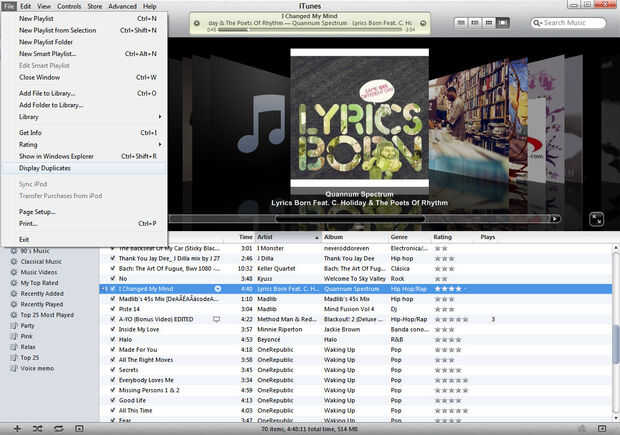
Task: Choose Add File to Library
Action: pyautogui.click(x=84, y=93)
